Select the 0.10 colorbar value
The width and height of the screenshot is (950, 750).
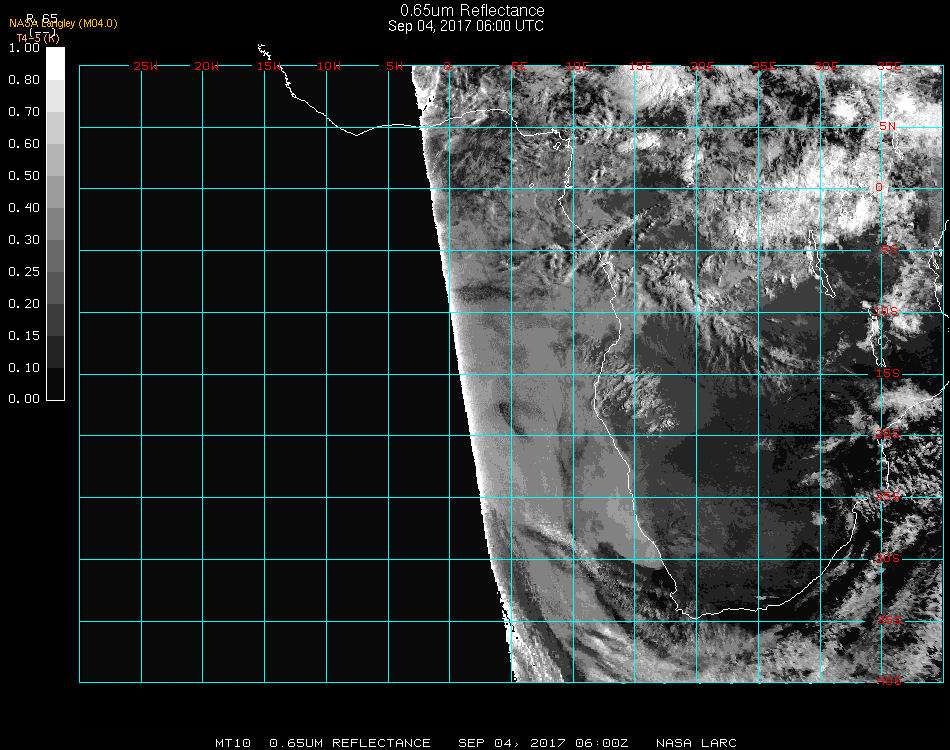click(x=24, y=368)
